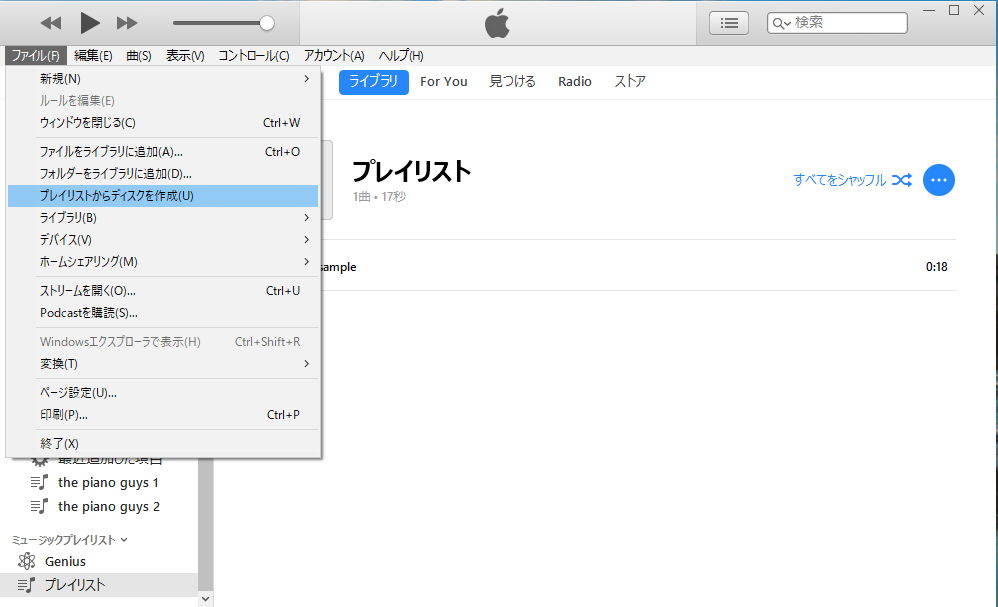Click the ミュージックプレイリスト section header

pyautogui.click(x=64, y=540)
